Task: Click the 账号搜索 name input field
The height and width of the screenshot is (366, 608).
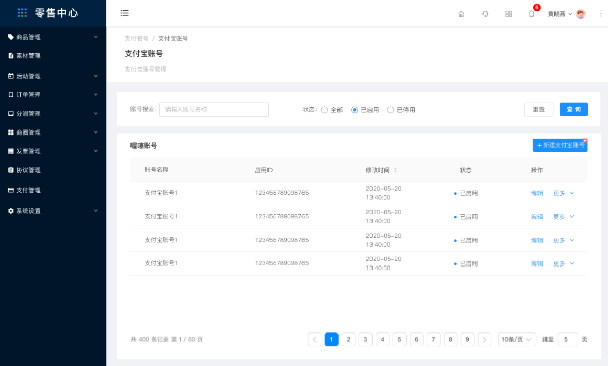Action: click(x=214, y=109)
